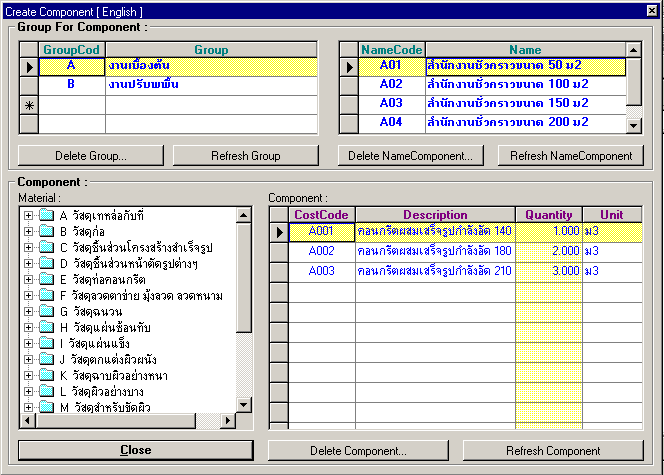The height and width of the screenshot is (475, 664).
Task: Click the CostCode column header
Action: (322, 215)
